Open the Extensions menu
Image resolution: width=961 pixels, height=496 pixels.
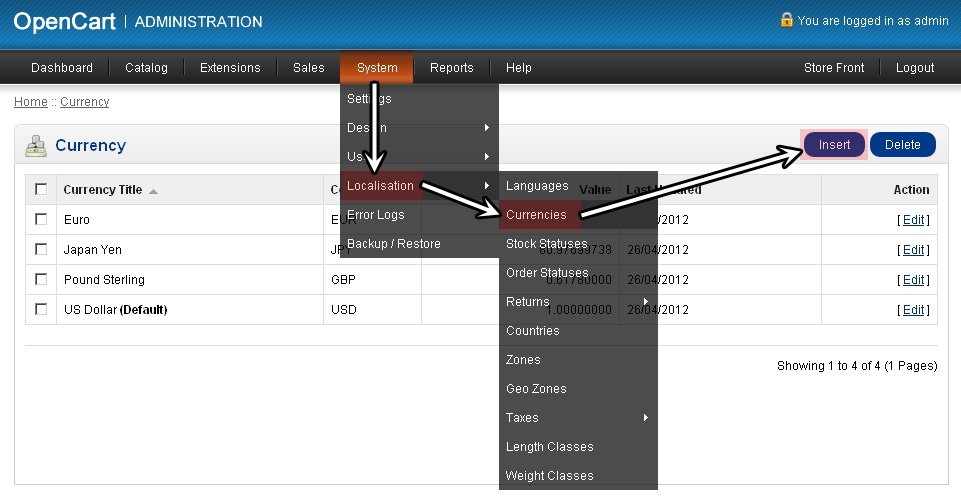pos(230,67)
